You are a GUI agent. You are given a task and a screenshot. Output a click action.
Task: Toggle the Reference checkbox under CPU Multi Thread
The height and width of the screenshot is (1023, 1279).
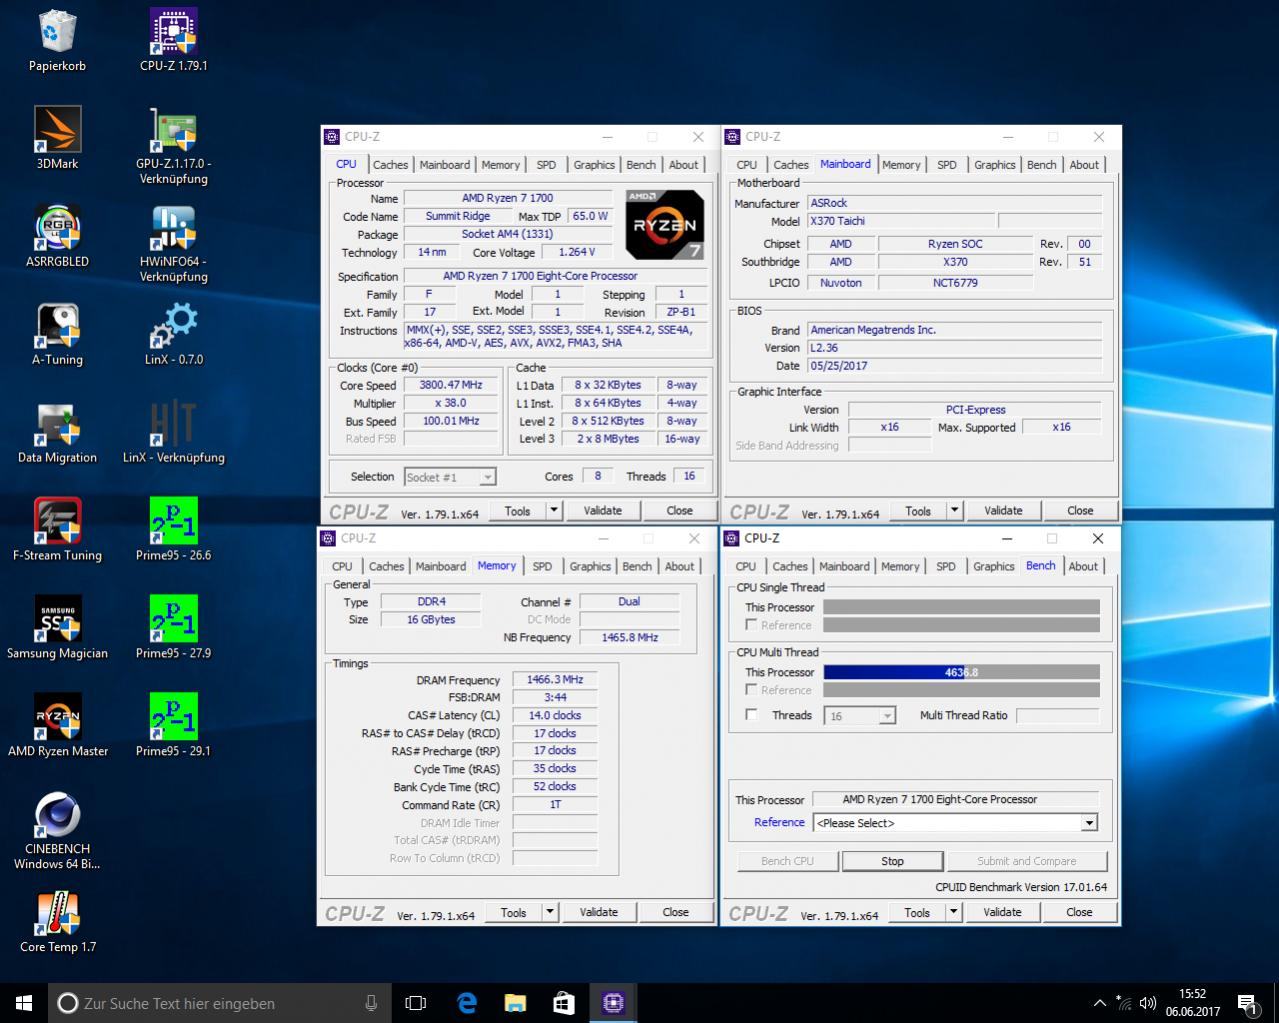click(752, 690)
